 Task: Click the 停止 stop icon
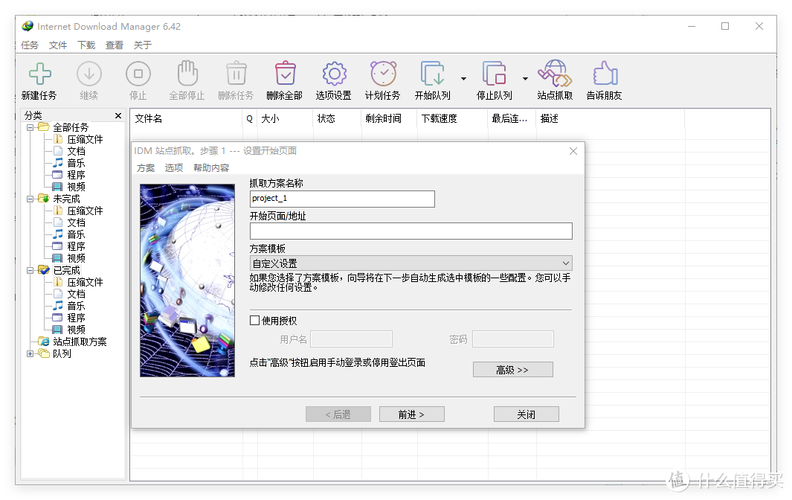tap(138, 75)
